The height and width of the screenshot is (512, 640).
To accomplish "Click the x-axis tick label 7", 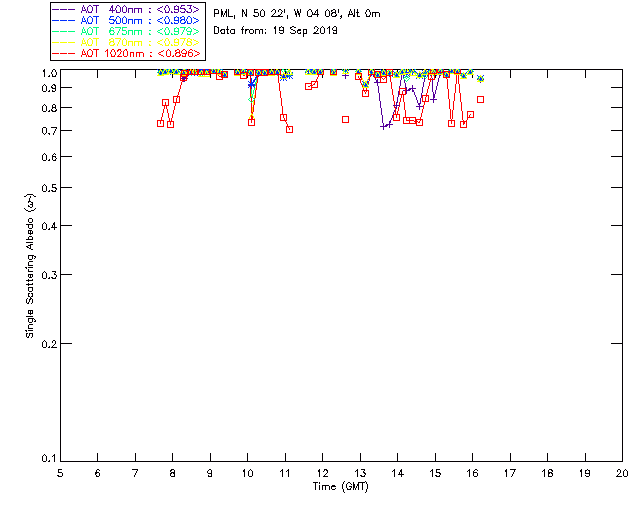I will click(135, 473).
